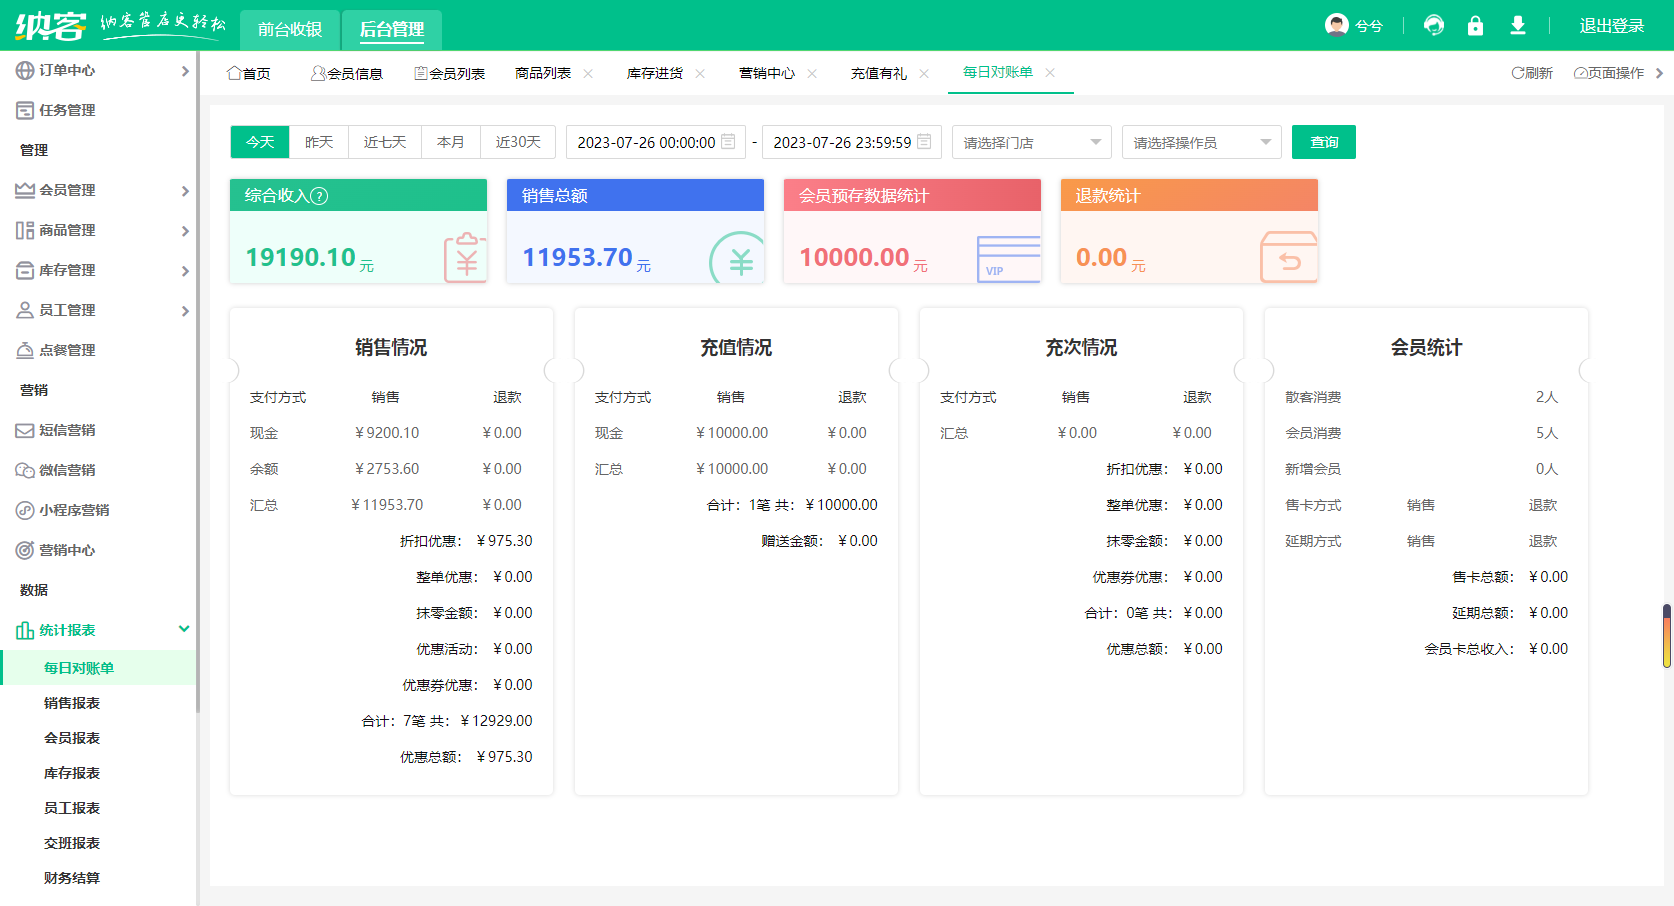
Task: Select the 昨天 (yesterday) date filter
Action: click(x=318, y=142)
